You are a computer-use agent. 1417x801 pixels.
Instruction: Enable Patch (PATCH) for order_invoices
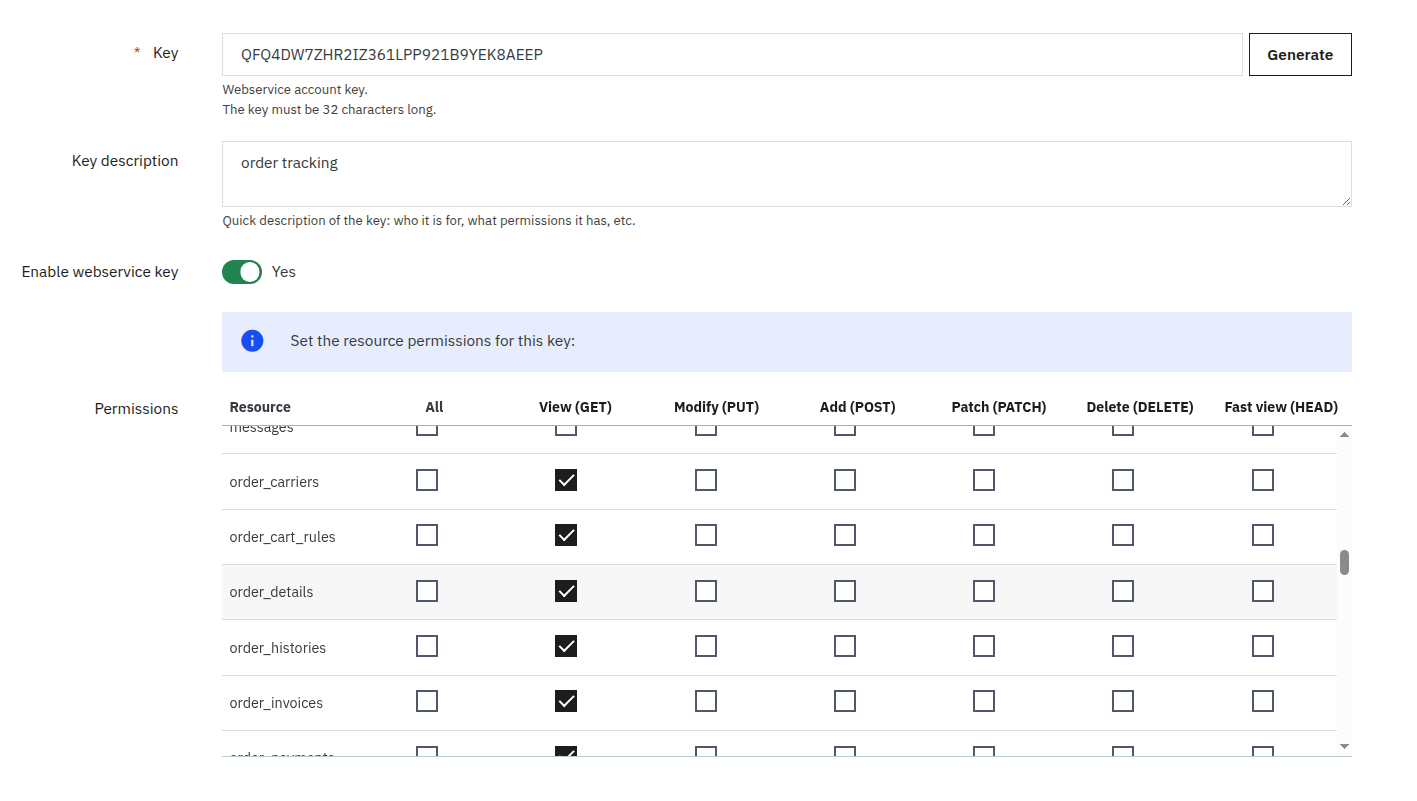coord(984,701)
